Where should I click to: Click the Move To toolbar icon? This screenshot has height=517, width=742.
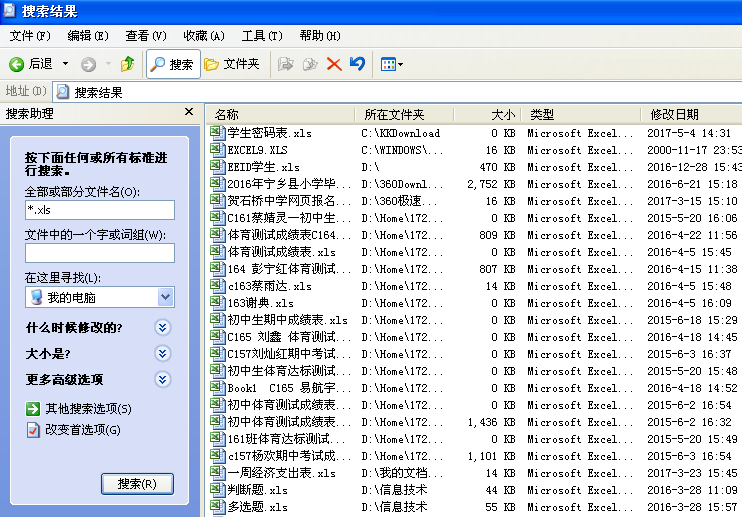click(x=285, y=64)
